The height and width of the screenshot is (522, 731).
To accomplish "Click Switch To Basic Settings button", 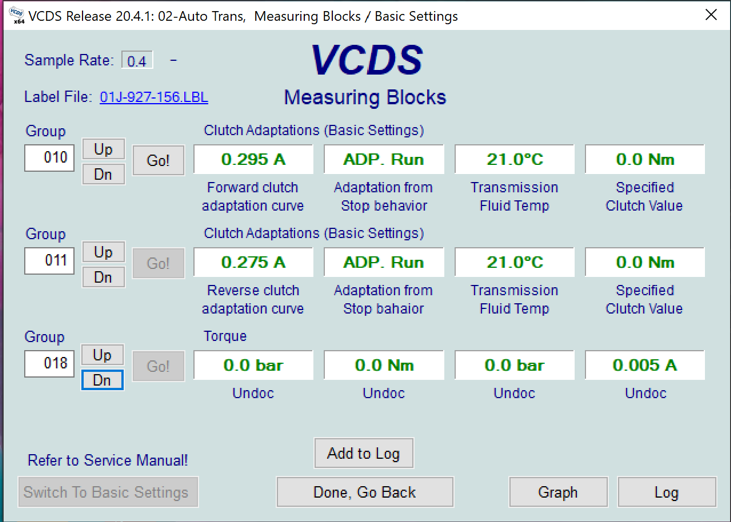I will click(x=108, y=492).
